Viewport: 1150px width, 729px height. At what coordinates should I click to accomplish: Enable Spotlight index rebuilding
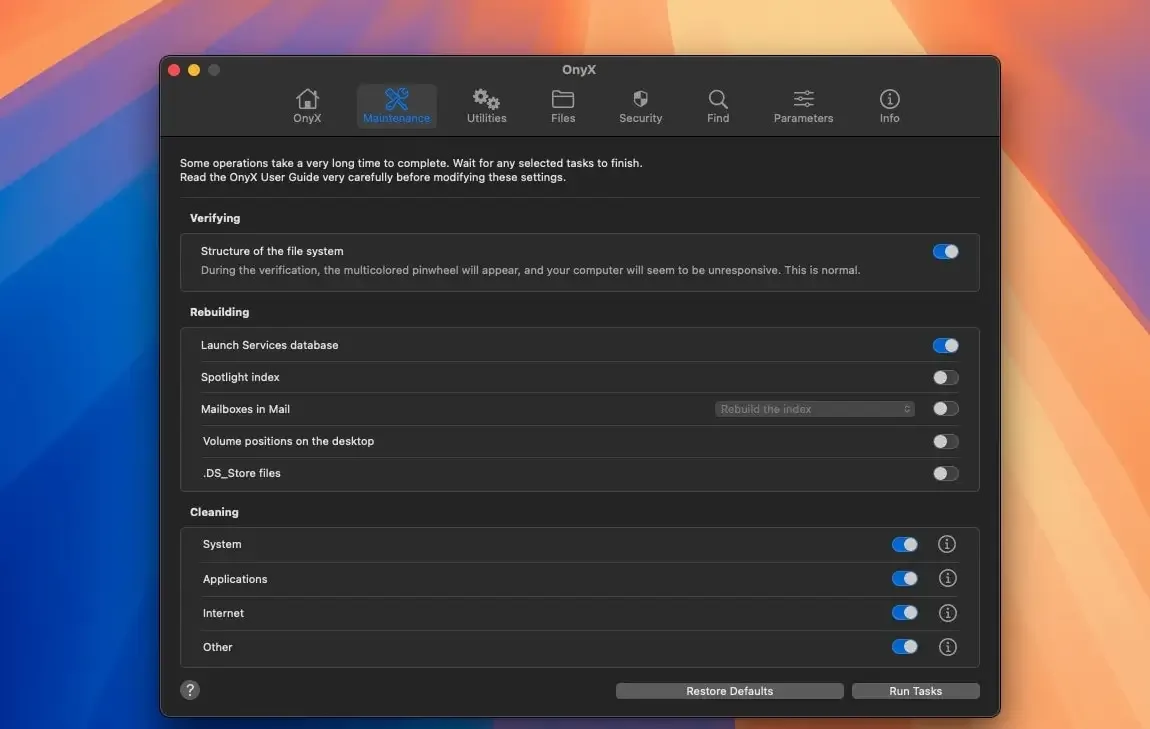(945, 378)
